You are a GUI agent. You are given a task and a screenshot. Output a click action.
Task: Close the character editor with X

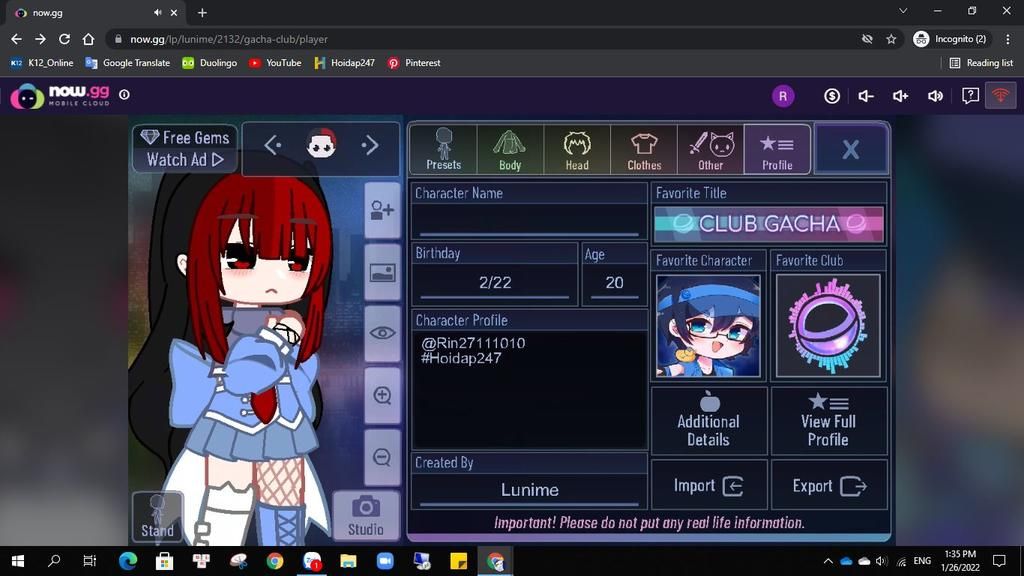point(850,149)
